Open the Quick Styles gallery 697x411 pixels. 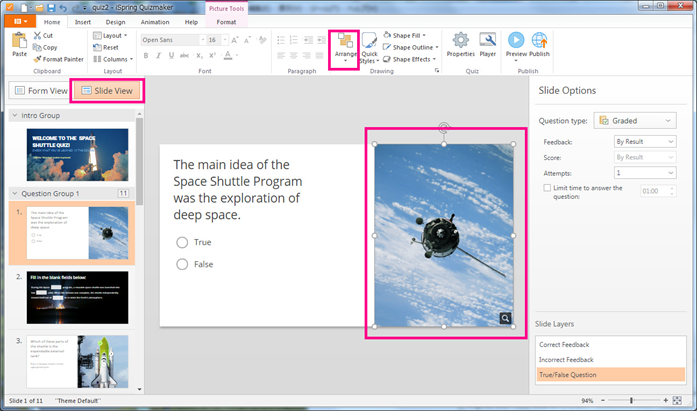[369, 48]
